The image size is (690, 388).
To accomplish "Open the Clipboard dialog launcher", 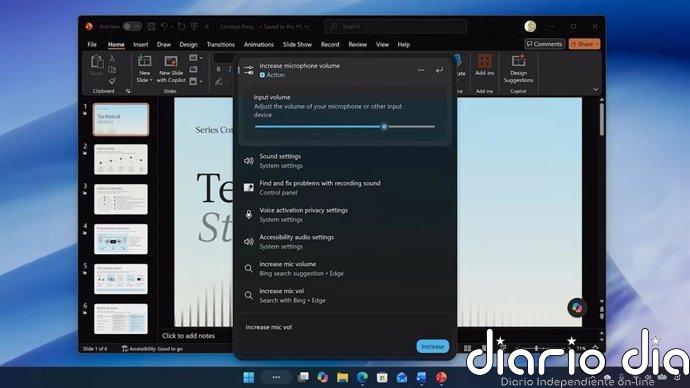I will (x=128, y=91).
